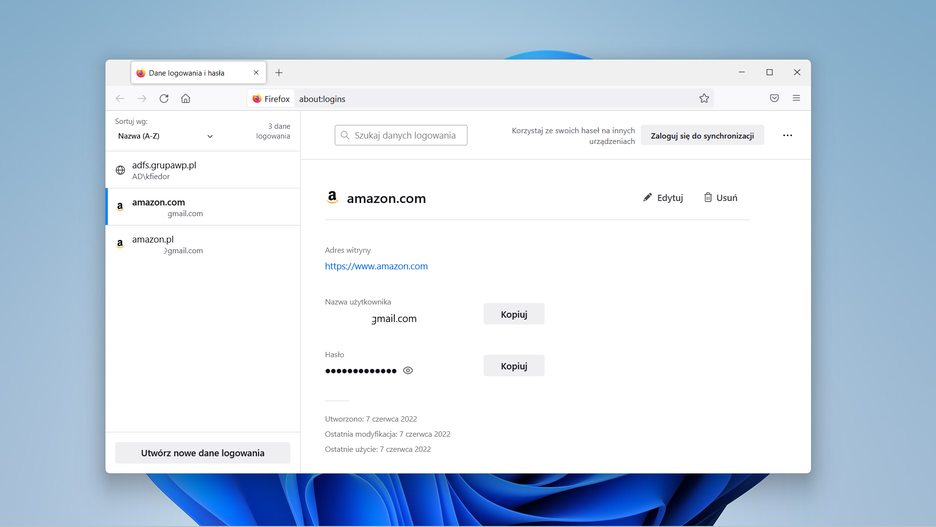
Task: Reload the page with refresh icon
Action: click(164, 98)
